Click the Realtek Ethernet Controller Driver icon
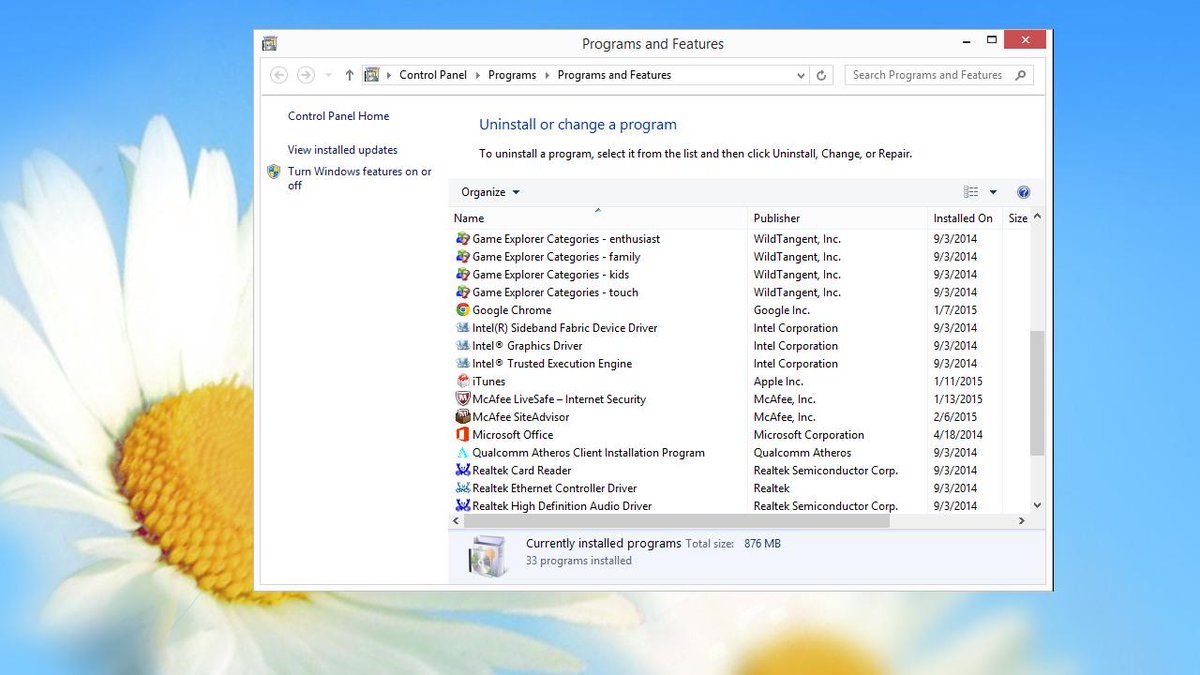This screenshot has height=675, width=1200. tap(463, 488)
